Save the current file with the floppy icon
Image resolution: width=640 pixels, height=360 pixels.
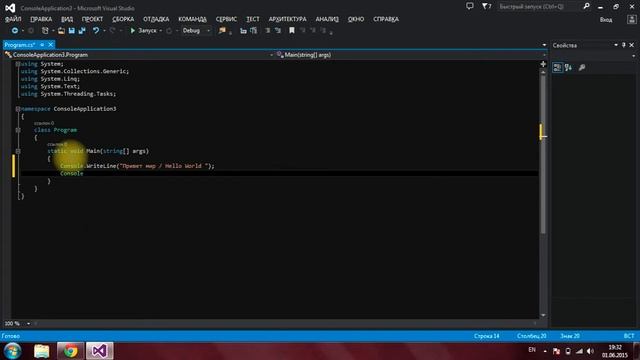click(x=72, y=31)
